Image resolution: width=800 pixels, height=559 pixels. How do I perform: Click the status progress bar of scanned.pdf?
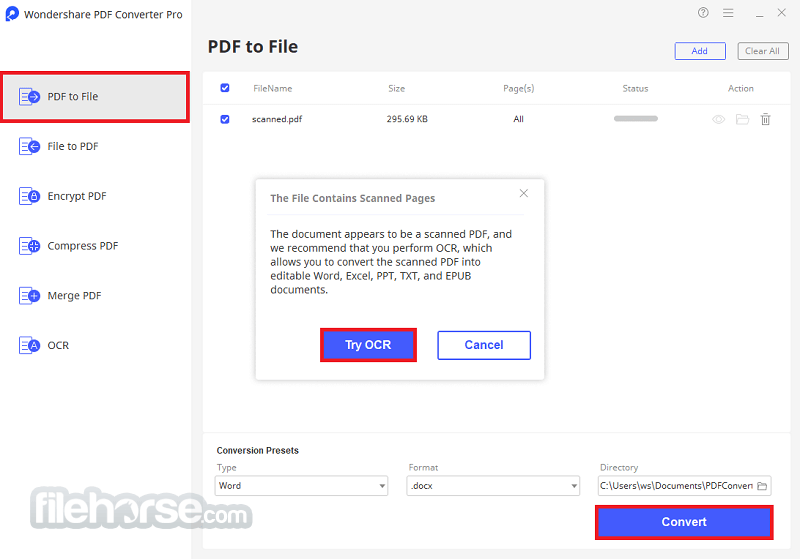[636, 119]
